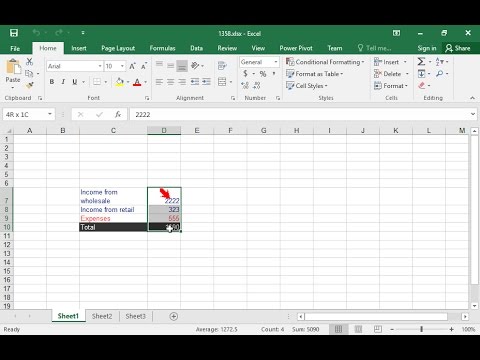Click the Cut scissors icon
Viewport: 480px width, 360px height.
tap(30, 61)
